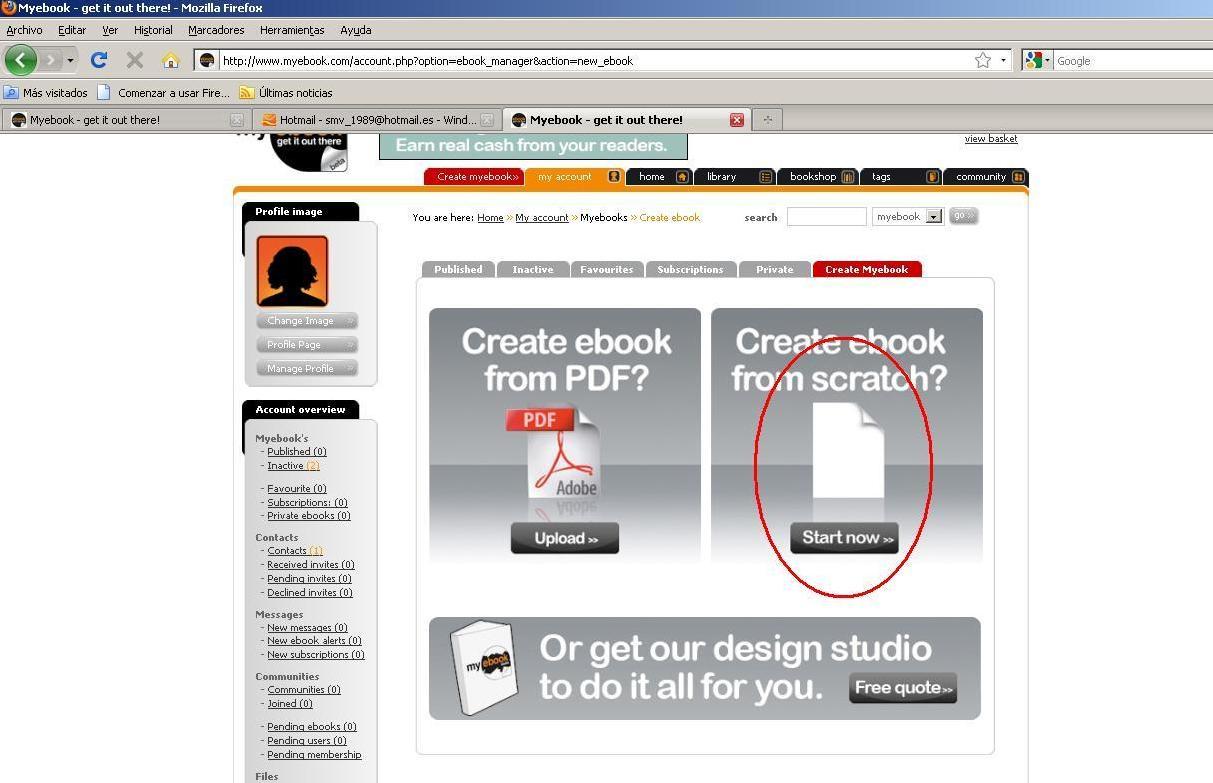This screenshot has width=1213, height=783.
Task: Open the Ayuda menu
Action: coord(356,30)
